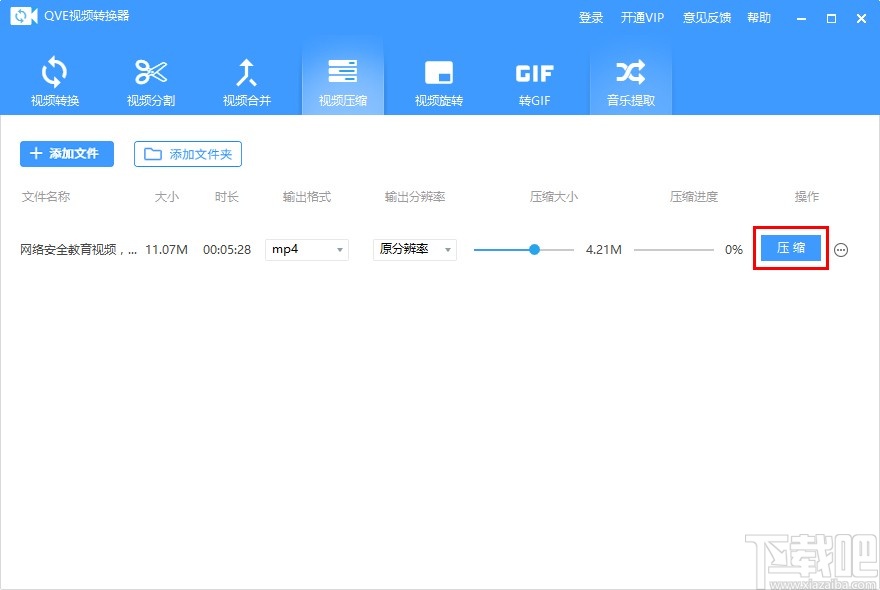Click the 操作 column header
The width and height of the screenshot is (880, 590).
[x=807, y=197]
